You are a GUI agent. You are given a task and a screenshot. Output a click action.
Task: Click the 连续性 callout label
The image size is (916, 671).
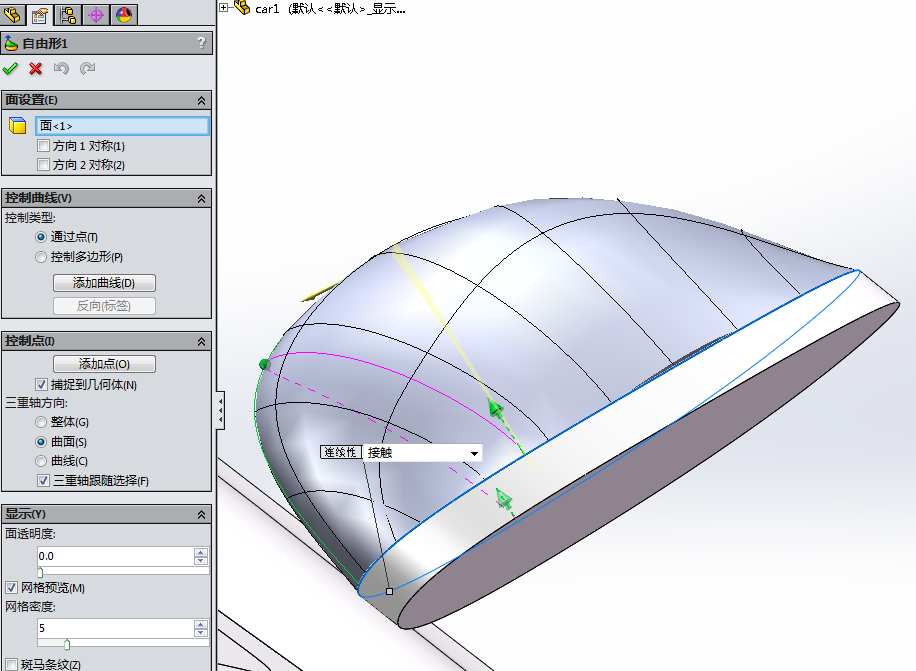341,452
